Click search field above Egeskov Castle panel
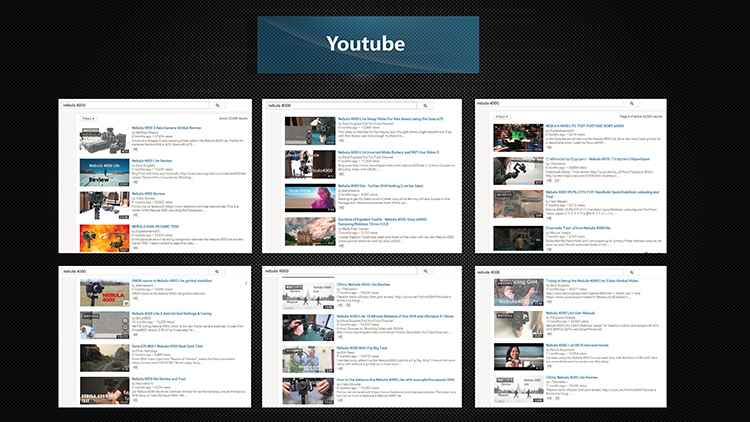Viewport: 750px width, 422px height. point(342,105)
